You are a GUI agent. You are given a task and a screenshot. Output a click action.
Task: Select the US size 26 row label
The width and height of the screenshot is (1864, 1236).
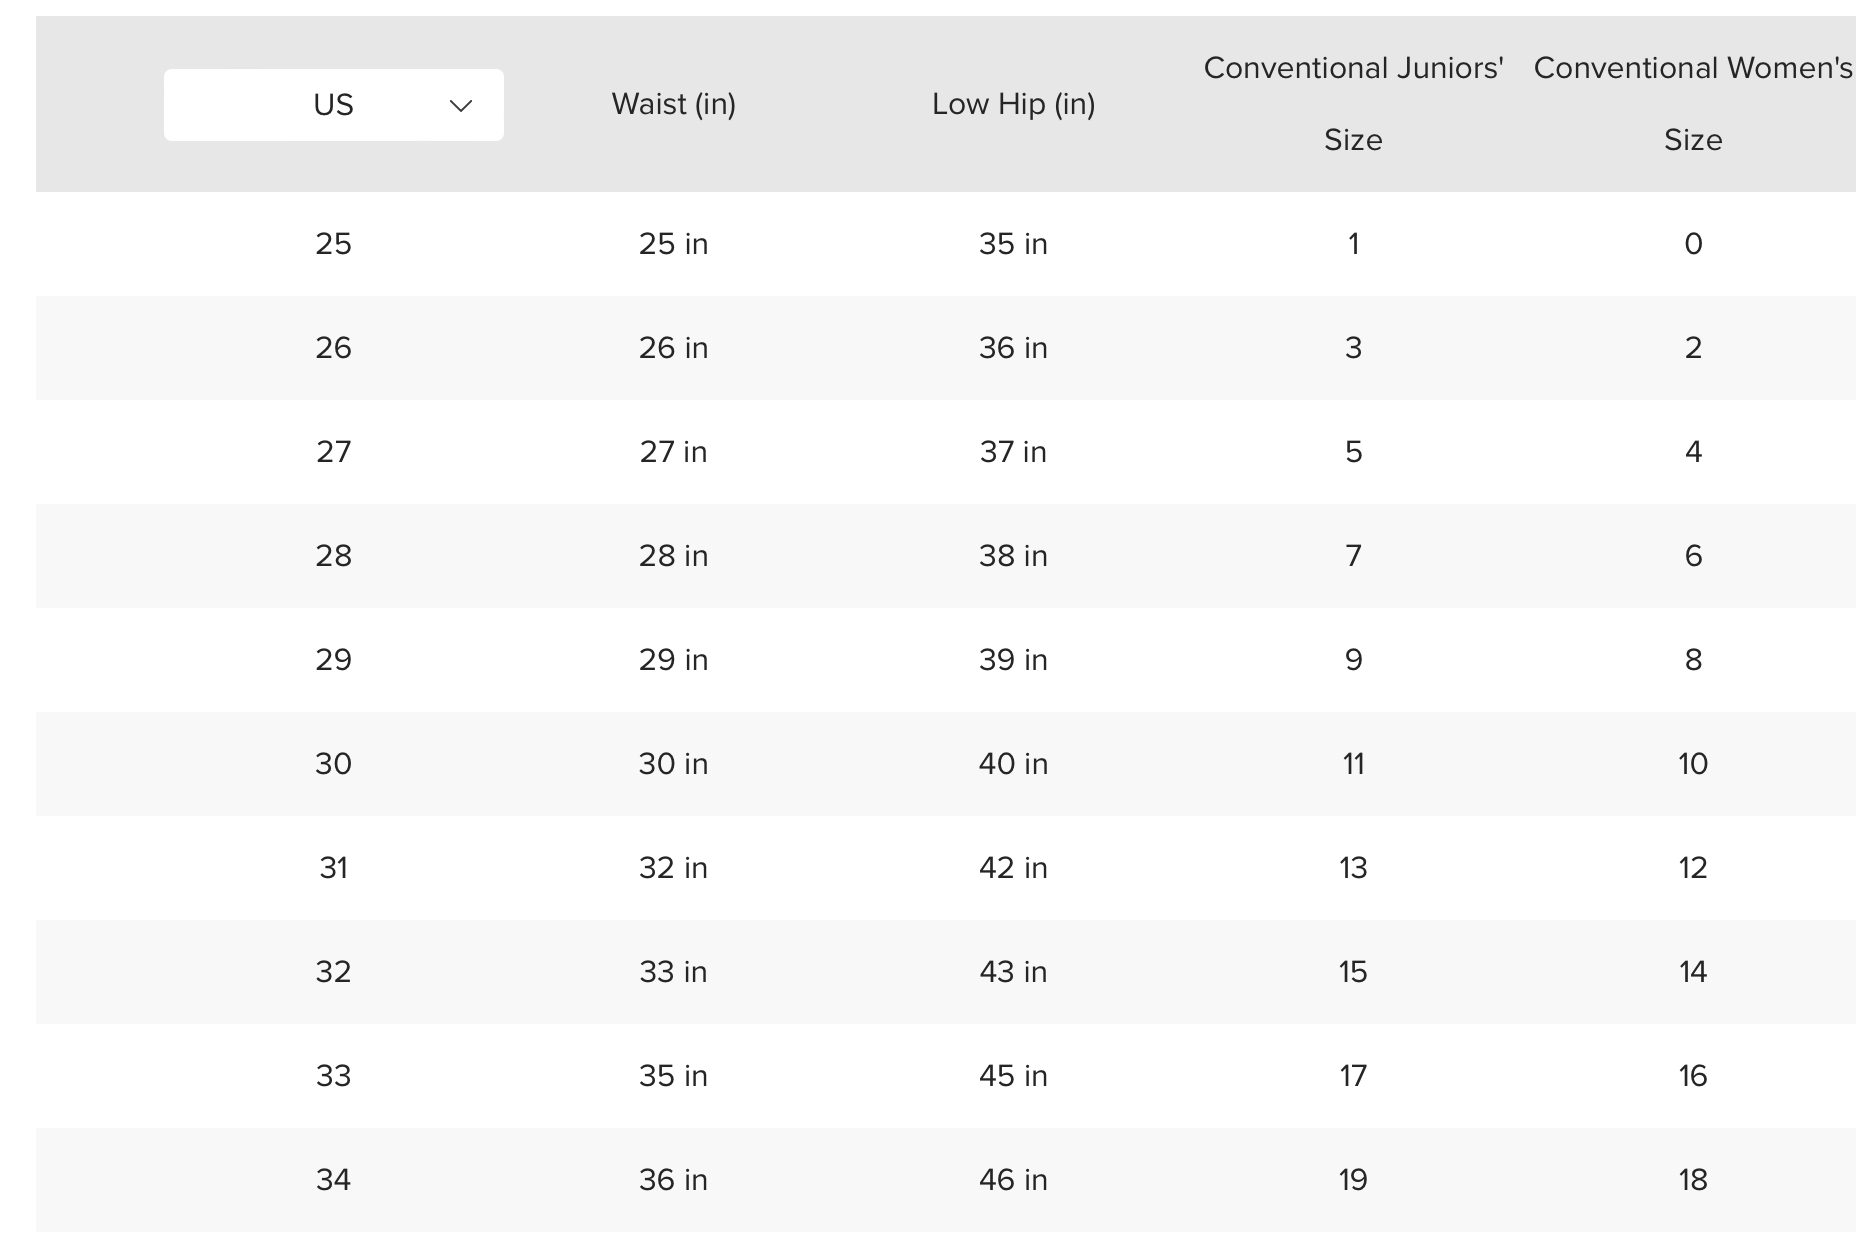[333, 348]
